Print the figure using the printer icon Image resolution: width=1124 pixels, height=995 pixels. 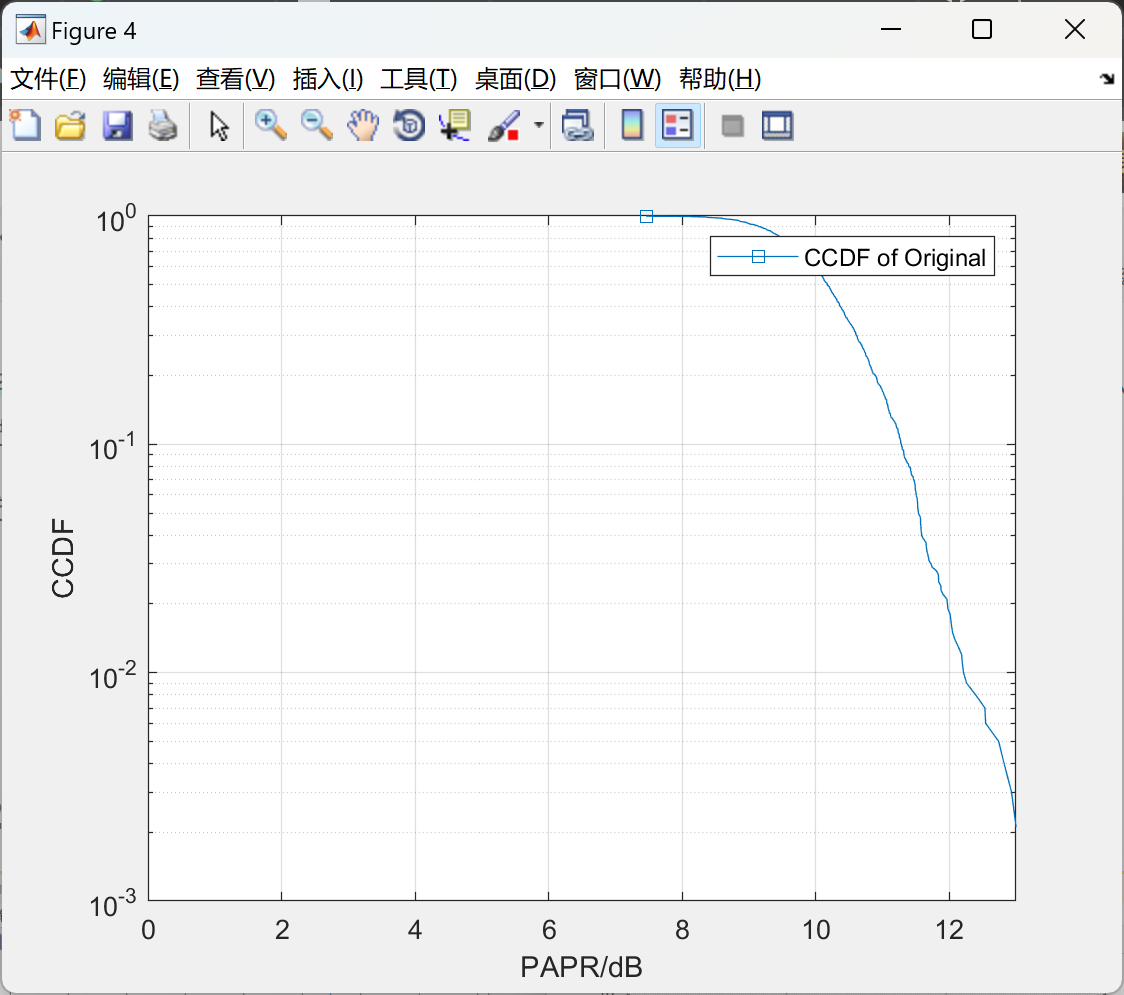(163, 125)
